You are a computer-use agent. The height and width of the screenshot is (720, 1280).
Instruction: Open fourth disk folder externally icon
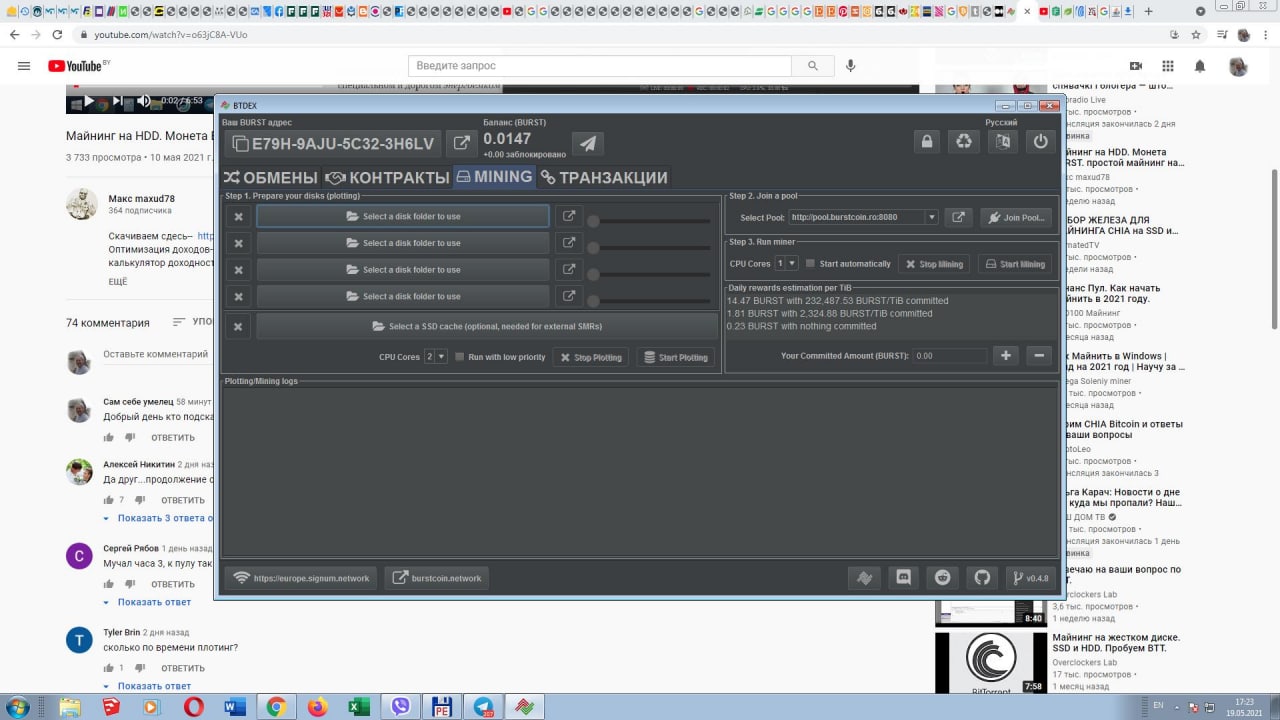tap(569, 297)
